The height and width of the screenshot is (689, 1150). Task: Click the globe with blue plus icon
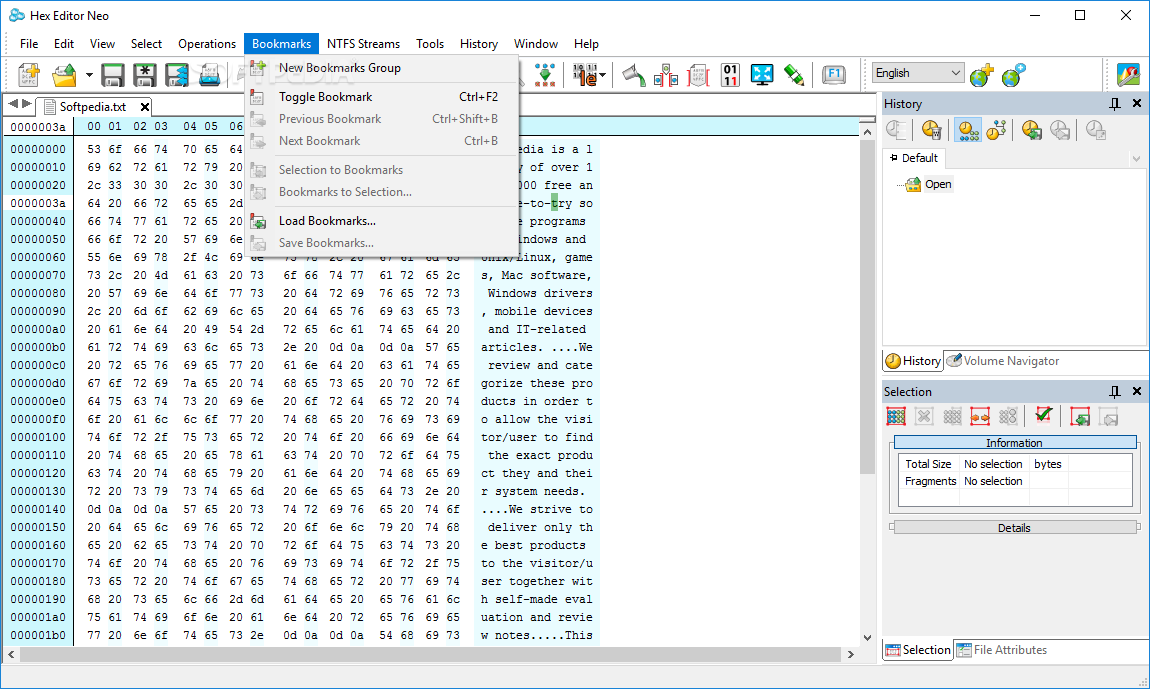[1014, 75]
